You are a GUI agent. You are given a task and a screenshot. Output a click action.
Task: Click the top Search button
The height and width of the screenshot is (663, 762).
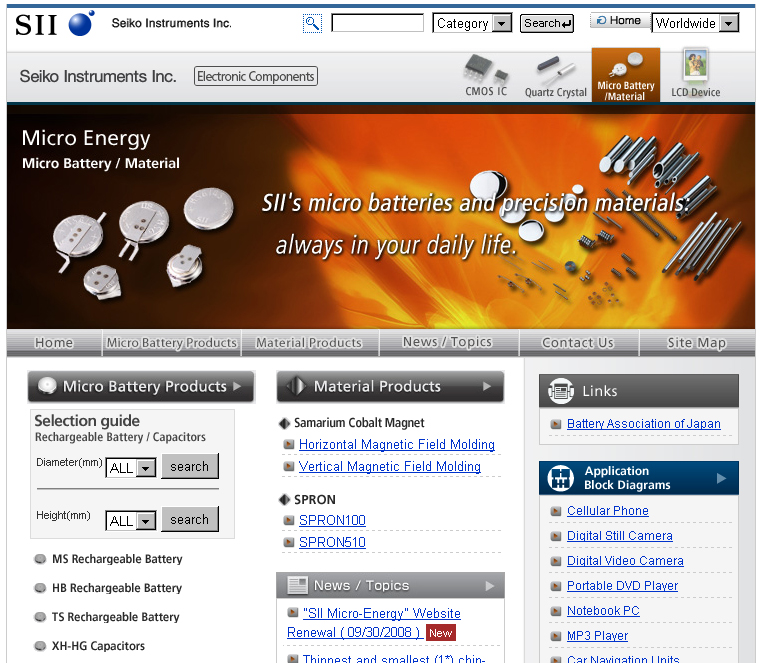(x=547, y=23)
